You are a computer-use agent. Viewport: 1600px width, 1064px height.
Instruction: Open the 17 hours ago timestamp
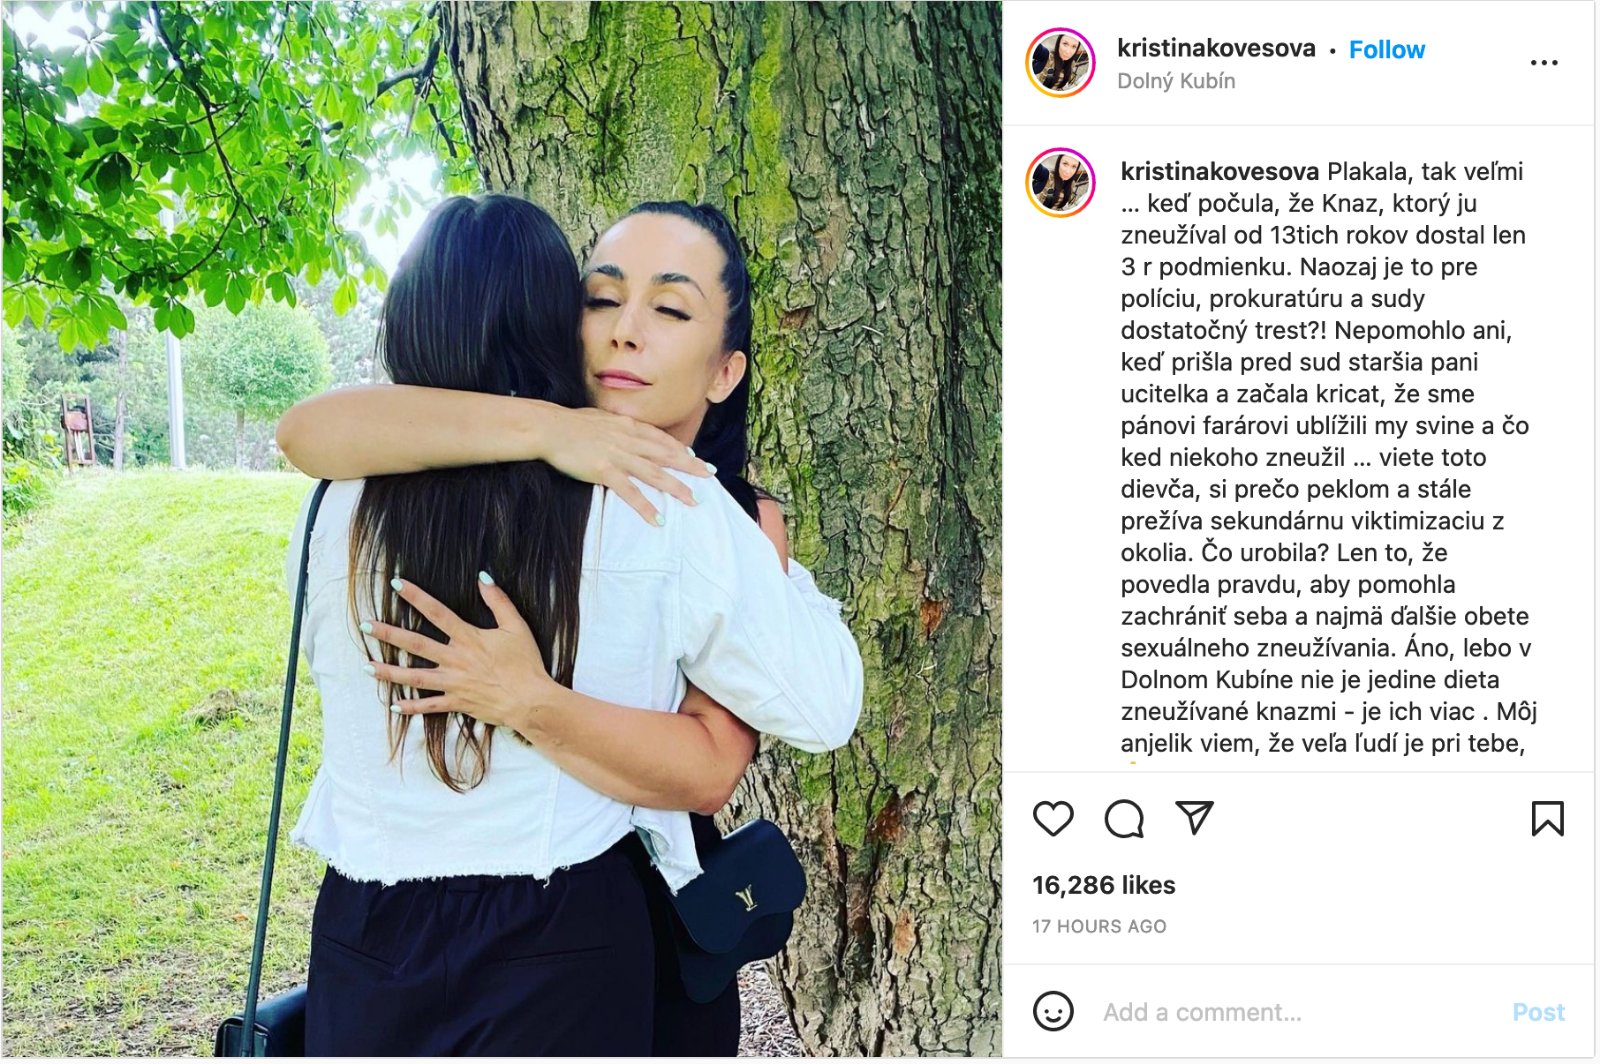click(1099, 926)
